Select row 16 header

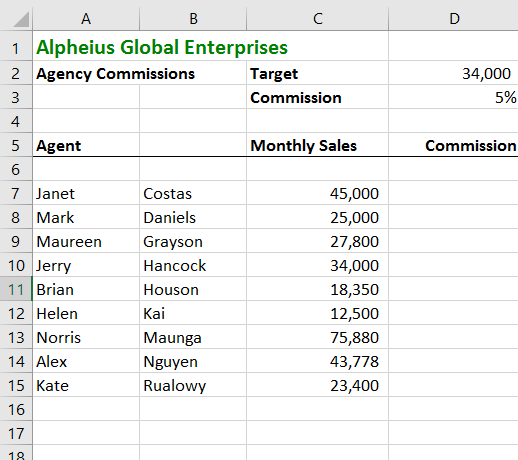click(16, 409)
